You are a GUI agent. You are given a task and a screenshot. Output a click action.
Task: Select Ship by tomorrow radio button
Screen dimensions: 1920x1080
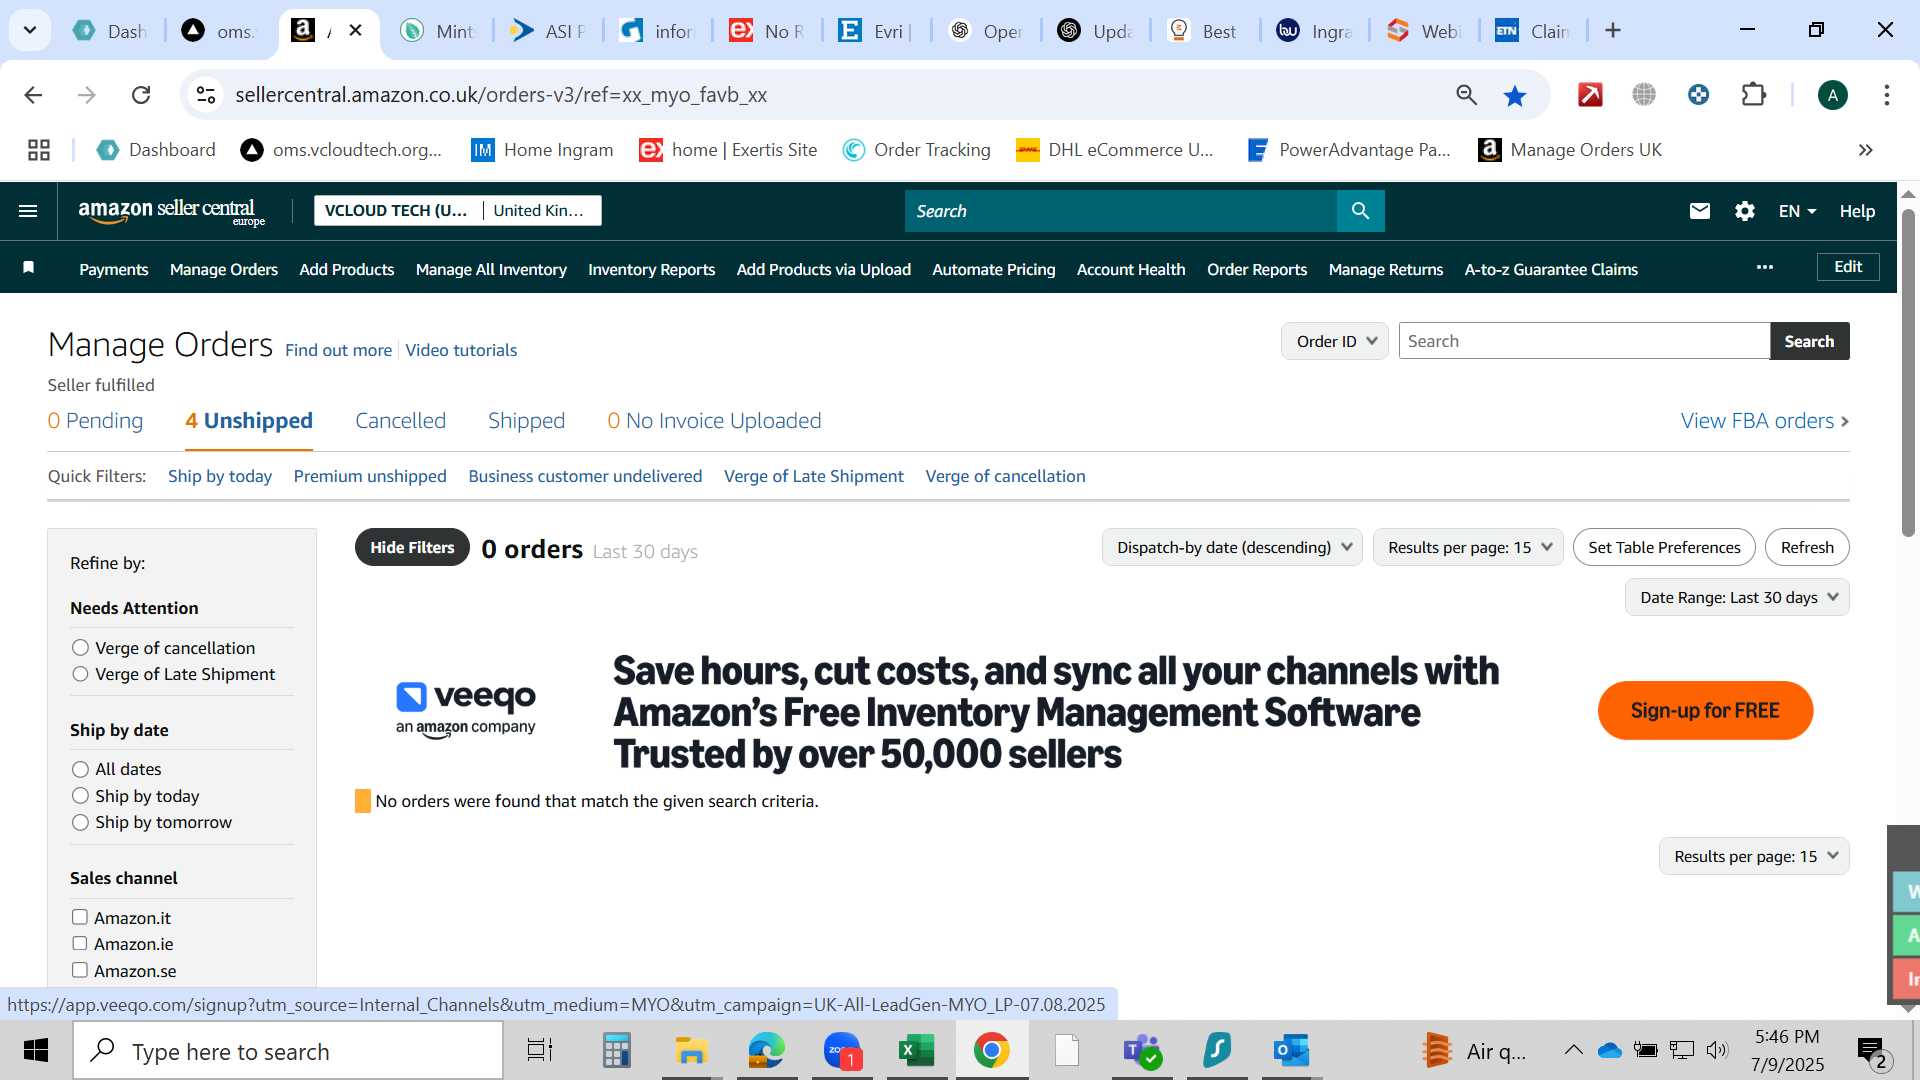coord(81,822)
